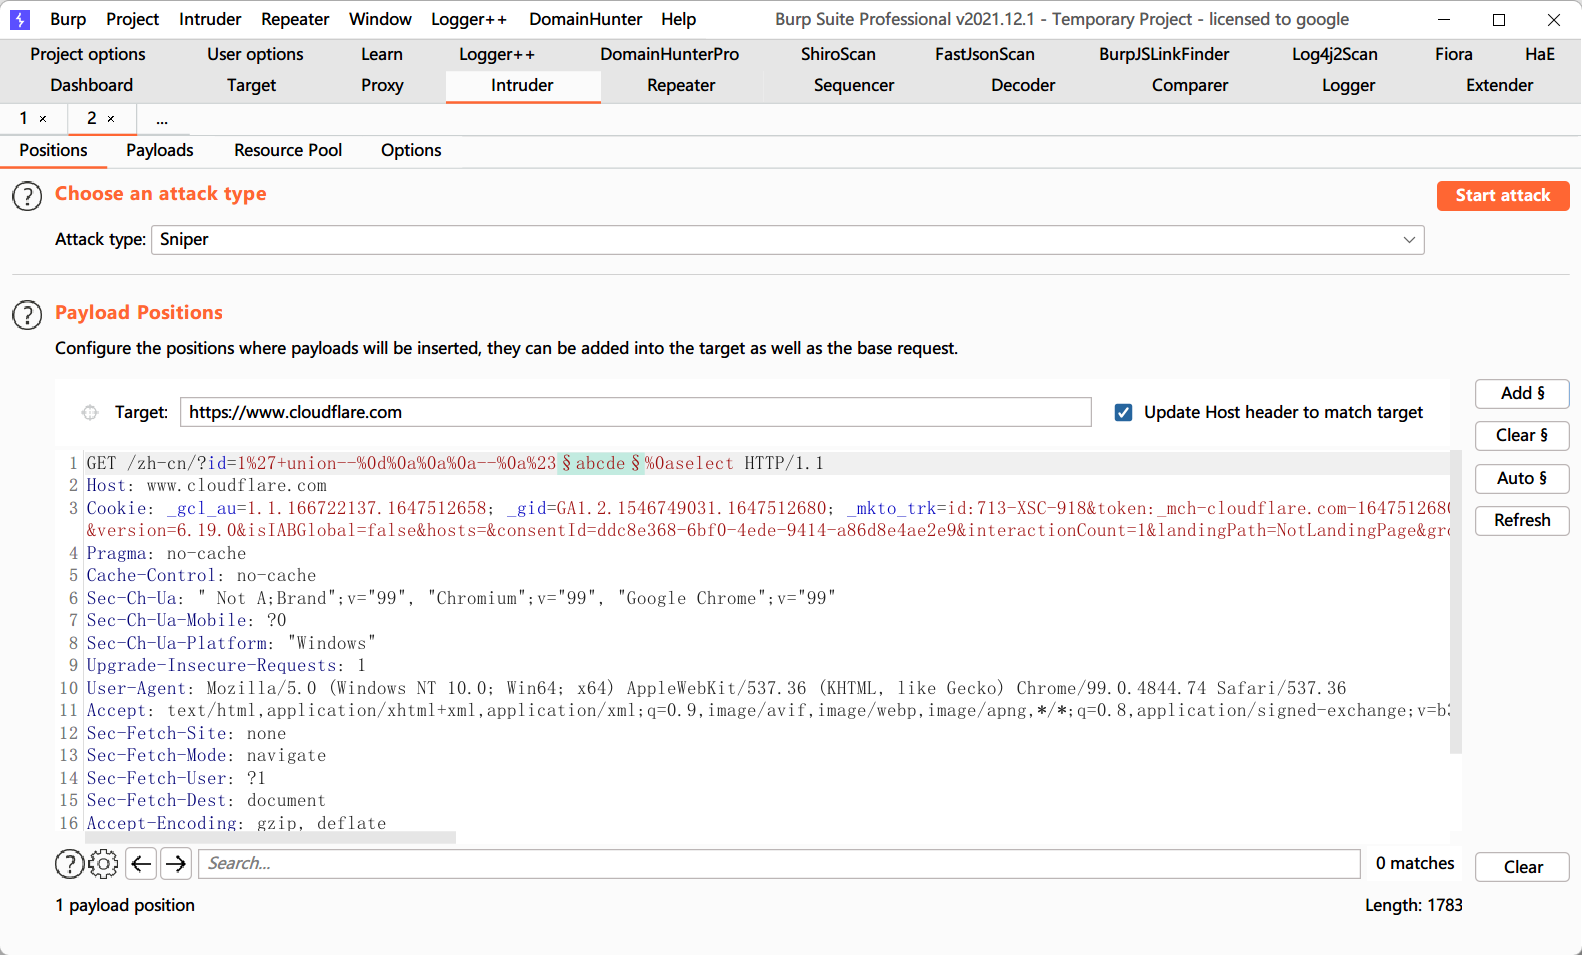Click the §abcde§ payload marker text
This screenshot has height=955, width=1582.
tap(601, 463)
